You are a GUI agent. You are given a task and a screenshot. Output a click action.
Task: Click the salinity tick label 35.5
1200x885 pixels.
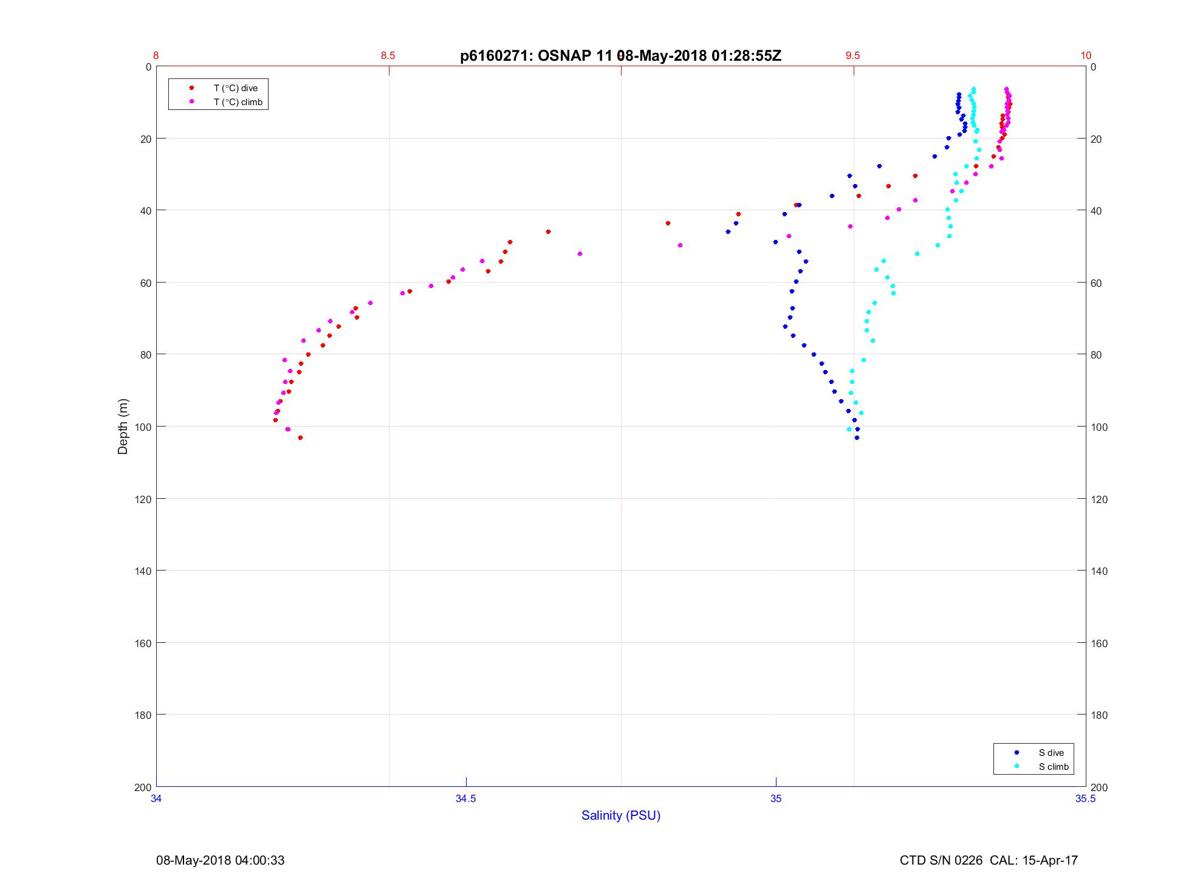(x=1085, y=798)
